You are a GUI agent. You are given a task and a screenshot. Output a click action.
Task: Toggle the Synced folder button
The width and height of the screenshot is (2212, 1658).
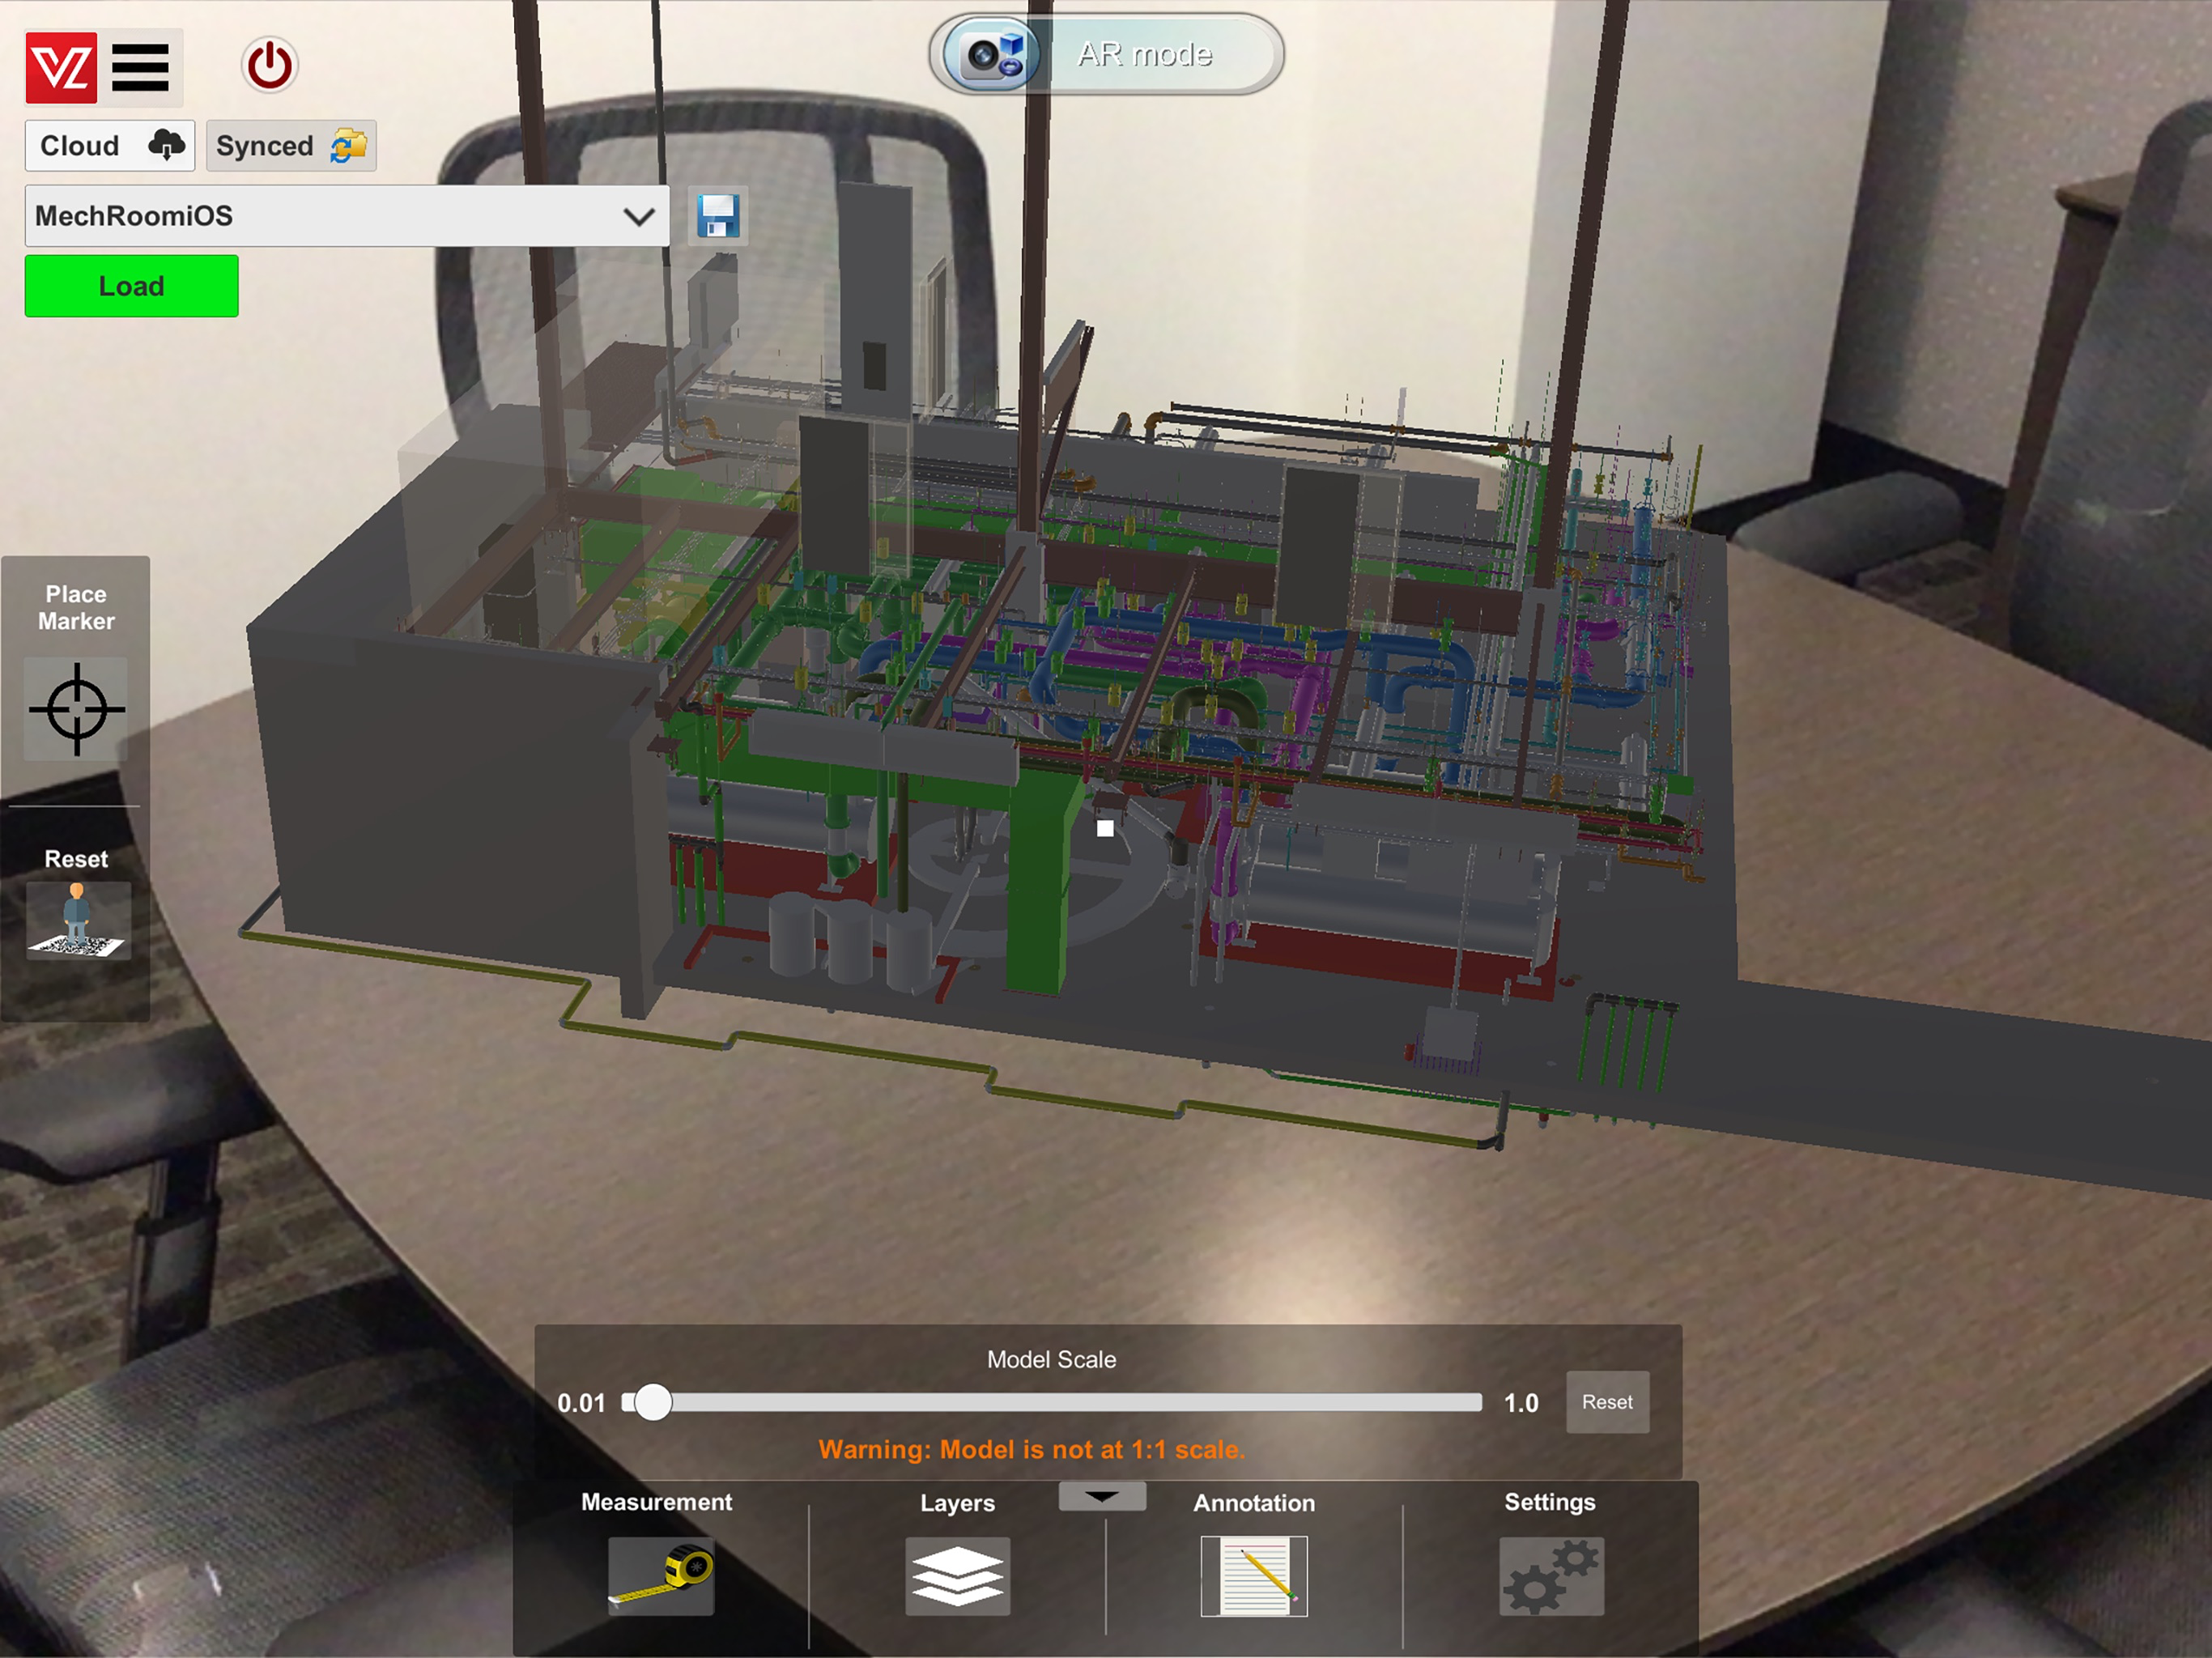291,146
